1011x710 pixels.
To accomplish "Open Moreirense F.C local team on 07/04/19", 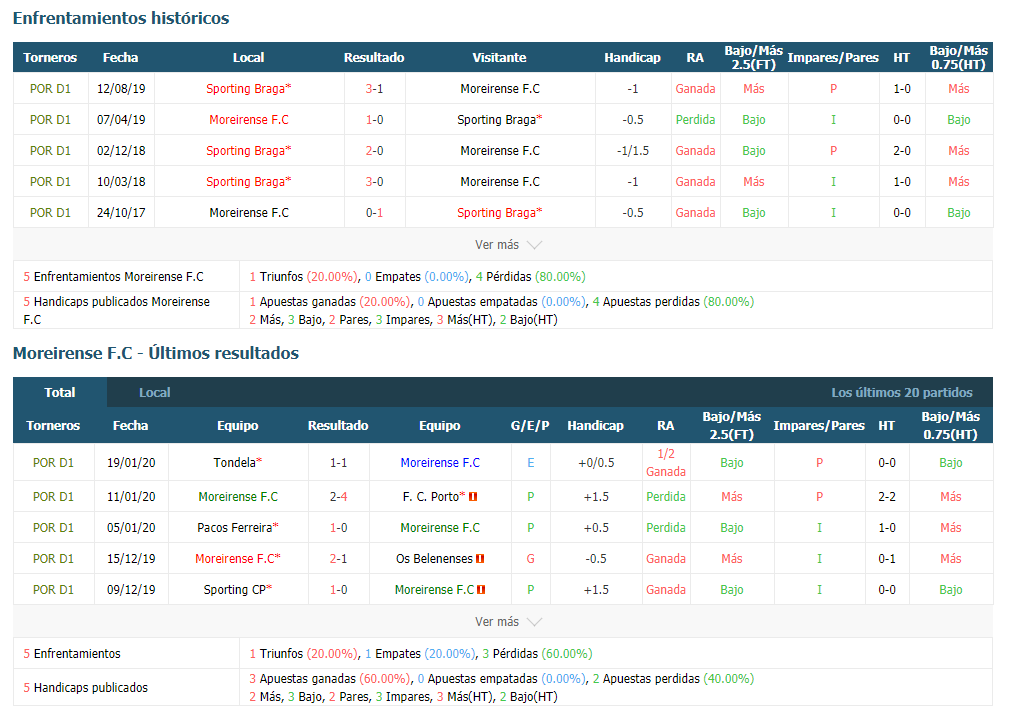I will tap(249, 120).
